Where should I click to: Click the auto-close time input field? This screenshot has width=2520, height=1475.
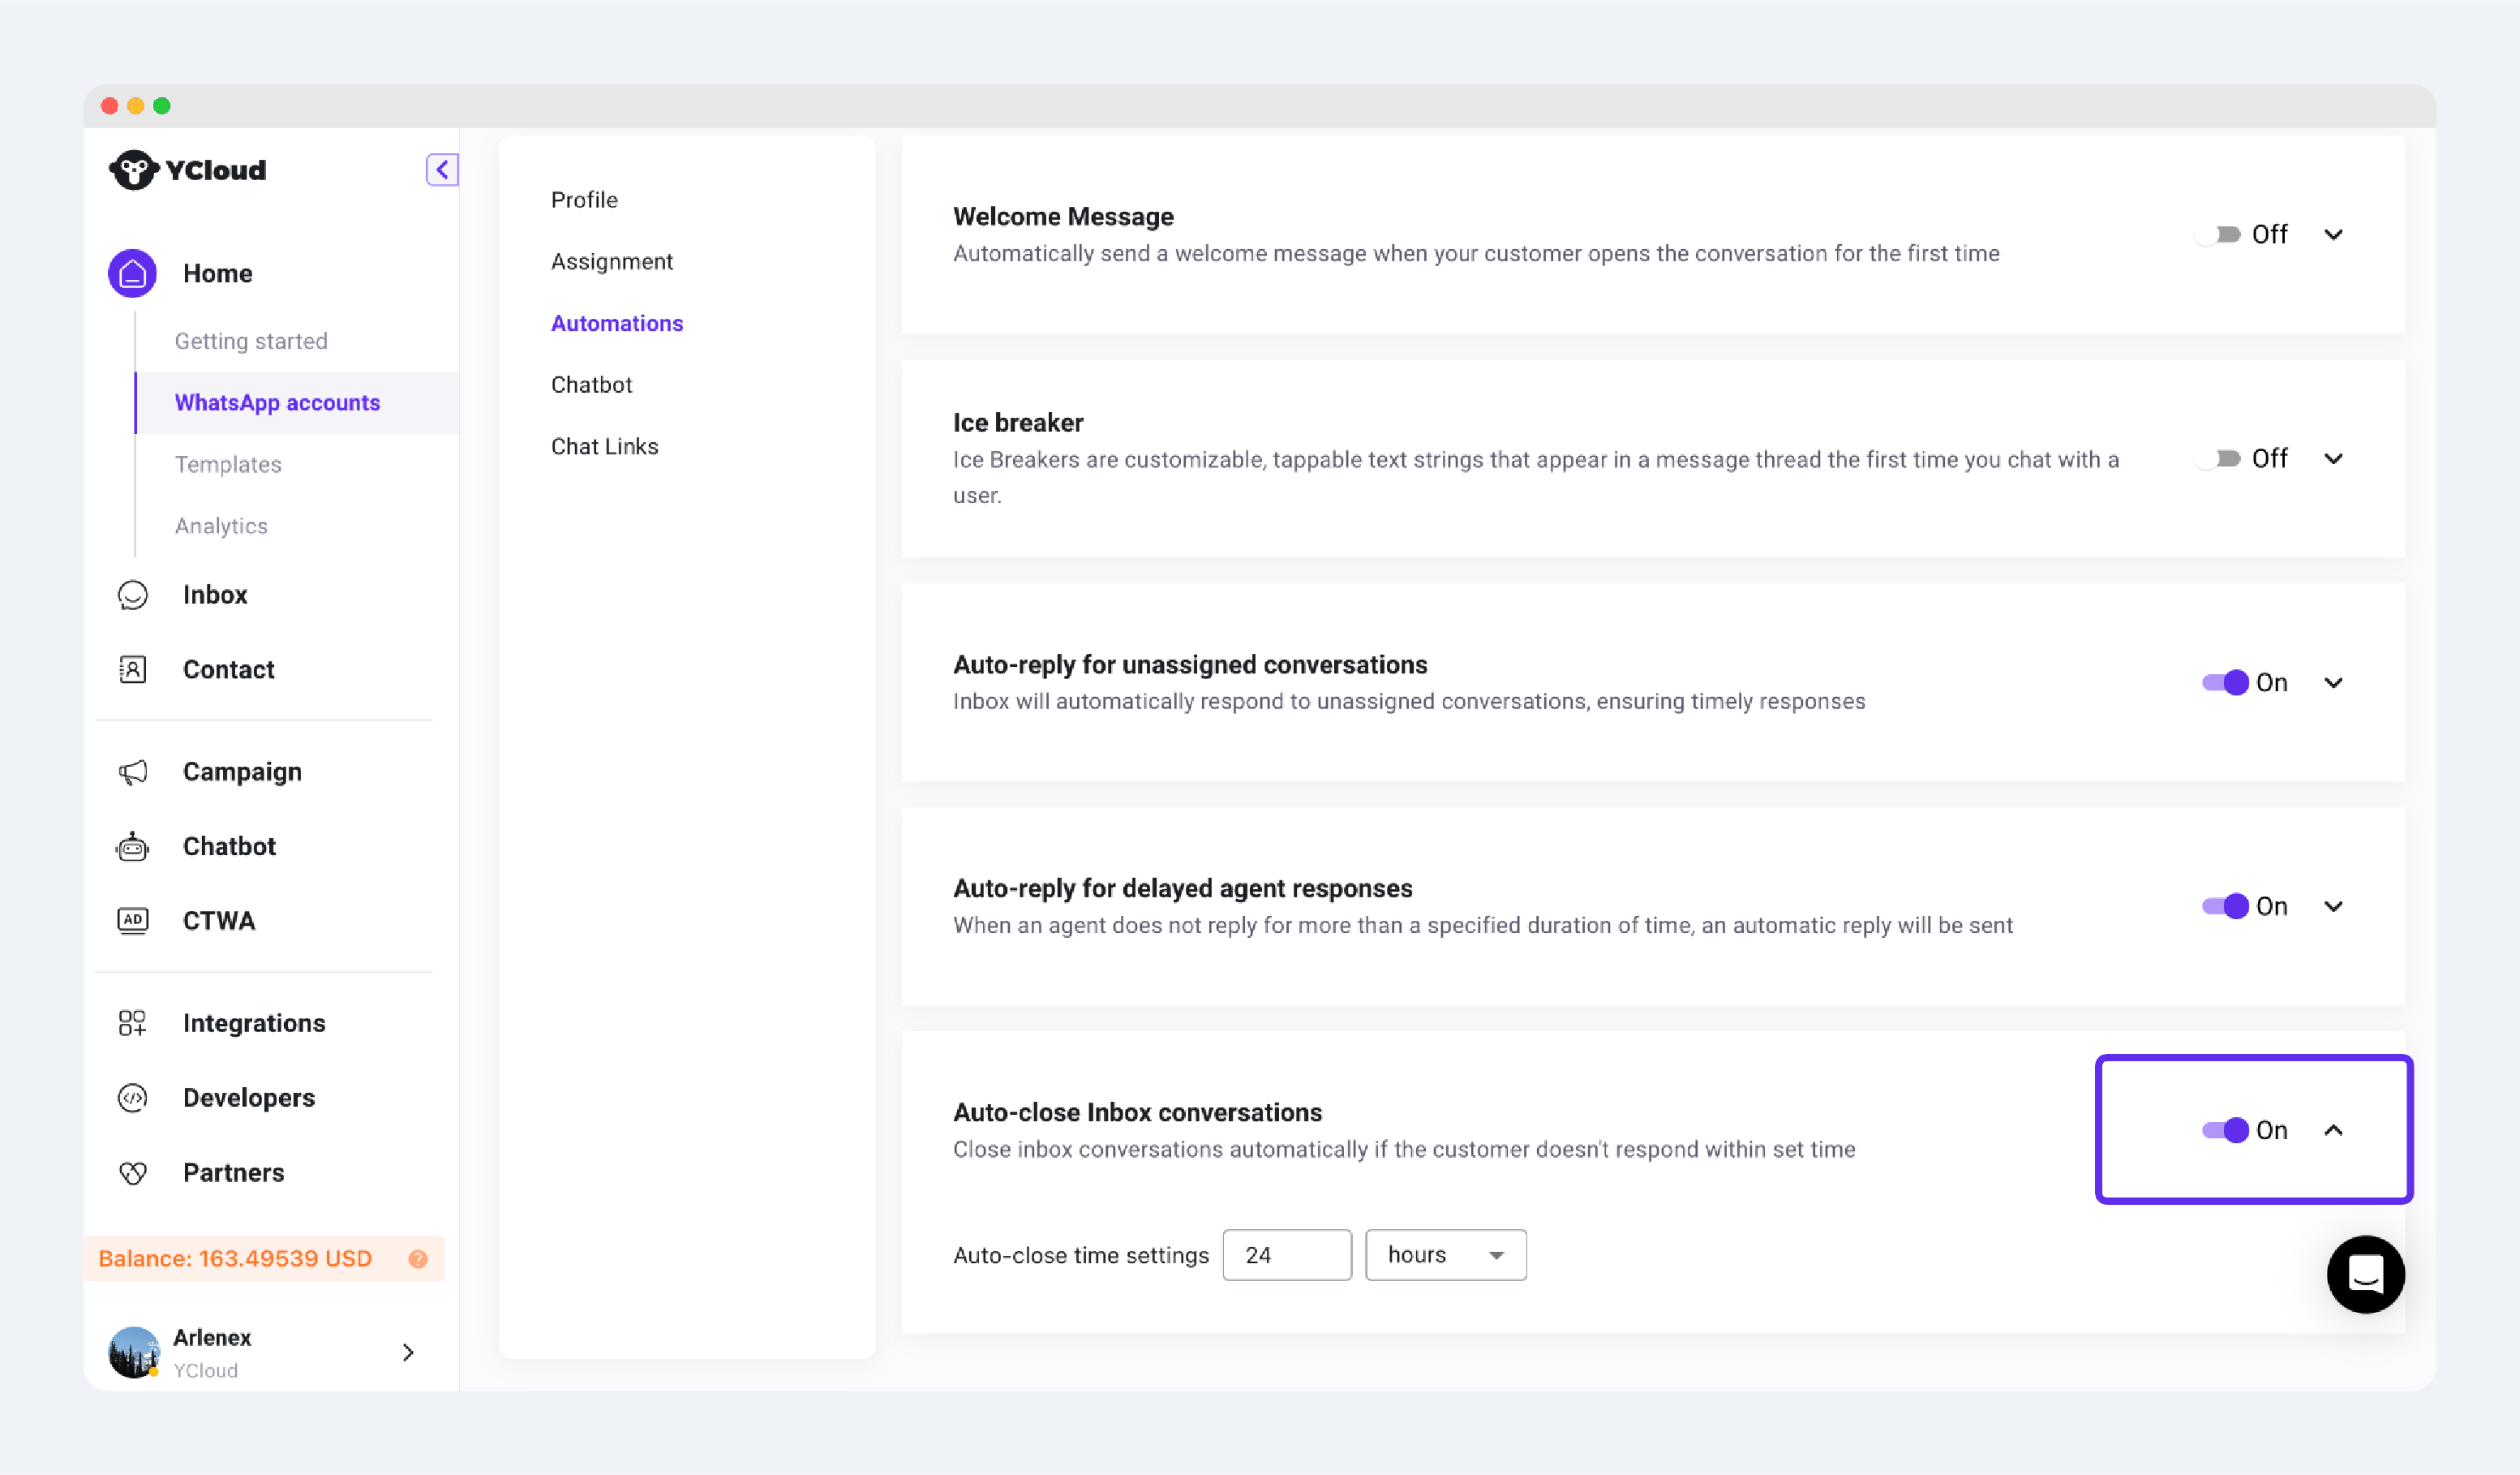(x=1286, y=1255)
